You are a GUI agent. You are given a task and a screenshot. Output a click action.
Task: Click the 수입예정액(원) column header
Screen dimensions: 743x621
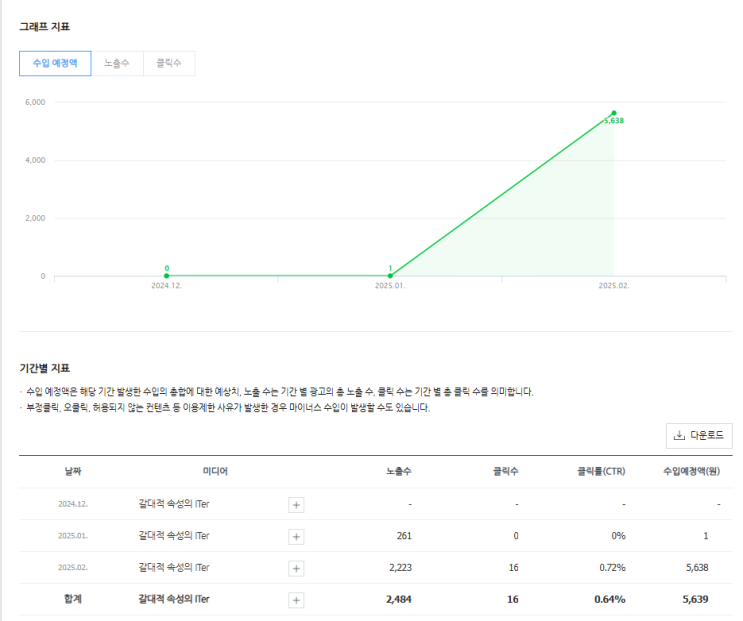[x=692, y=471]
